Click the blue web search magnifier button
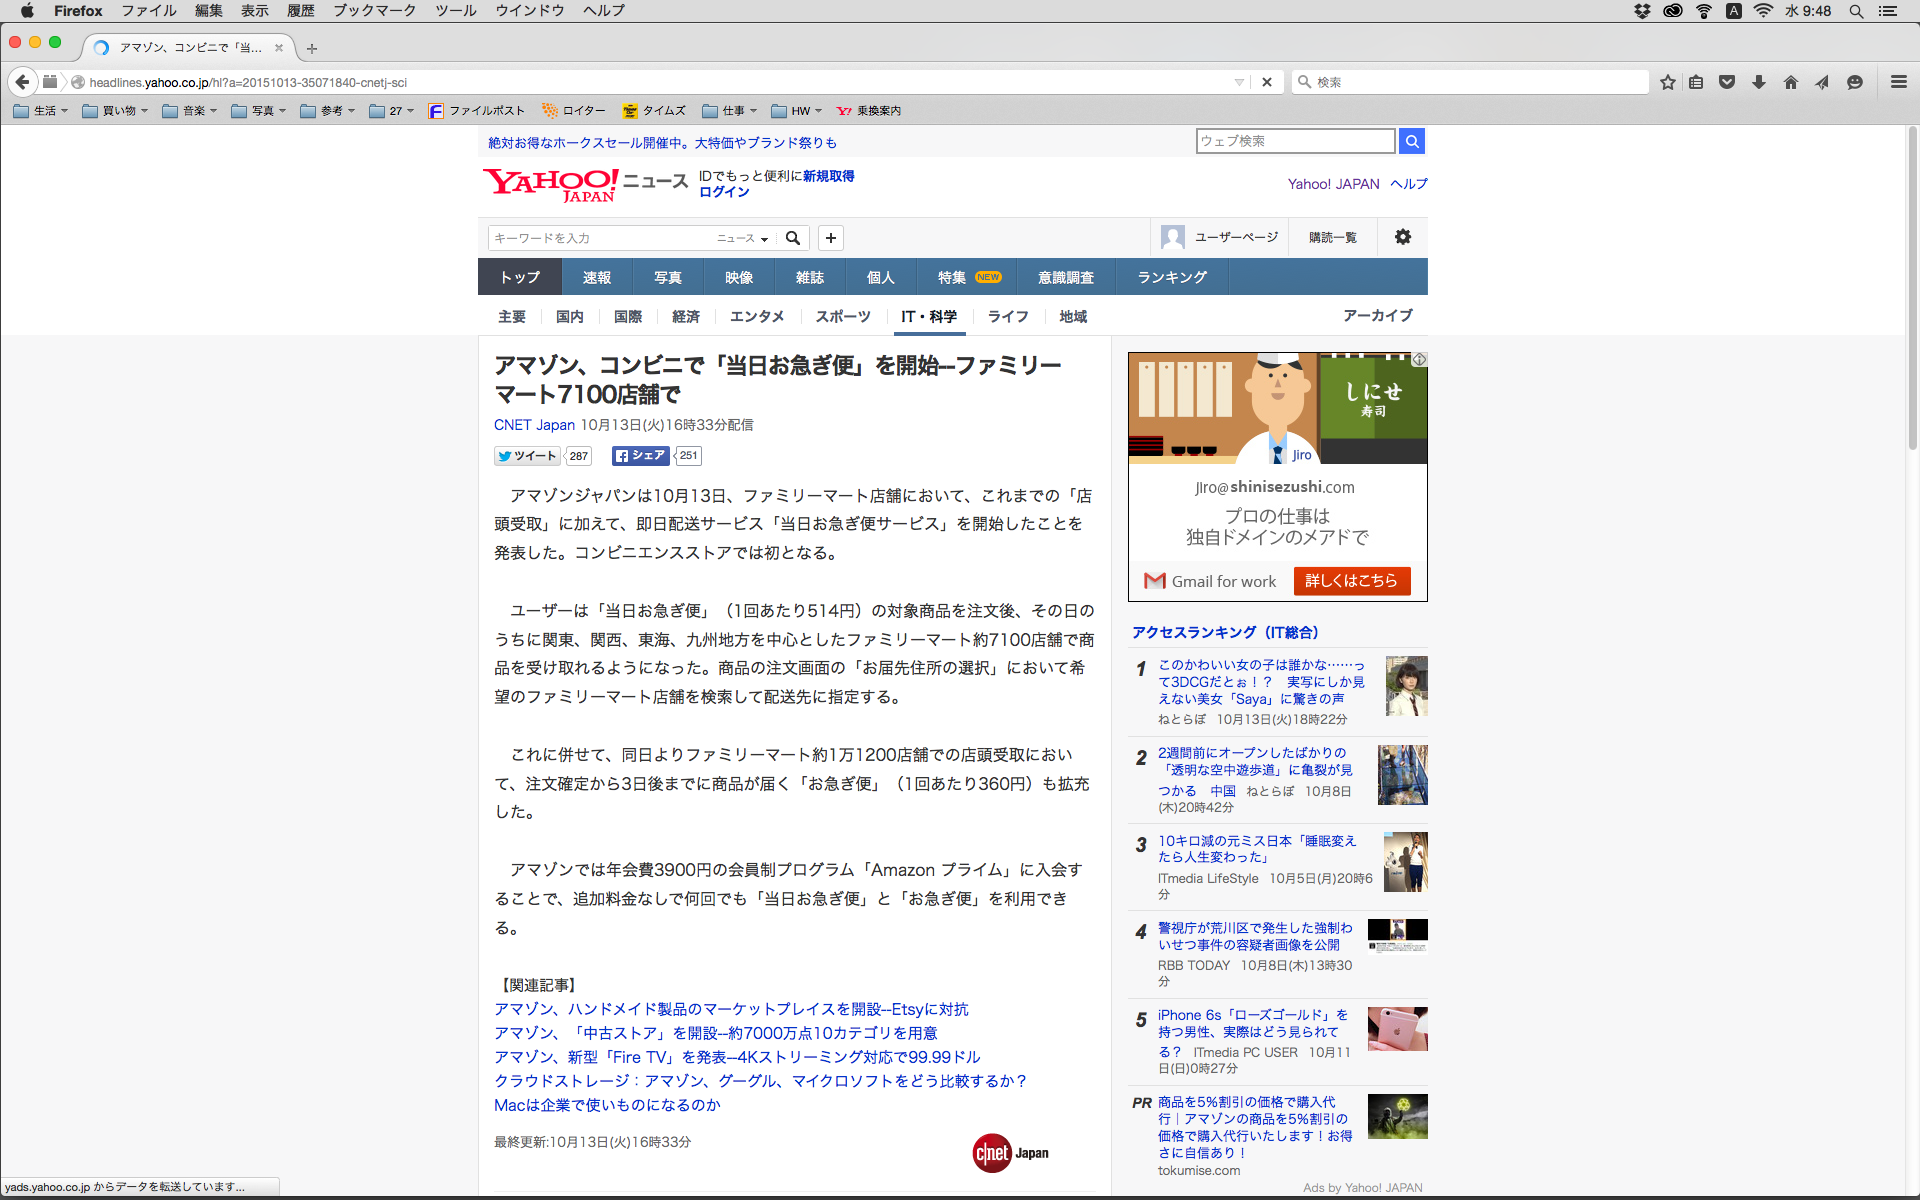The width and height of the screenshot is (1920, 1200). [1412, 141]
